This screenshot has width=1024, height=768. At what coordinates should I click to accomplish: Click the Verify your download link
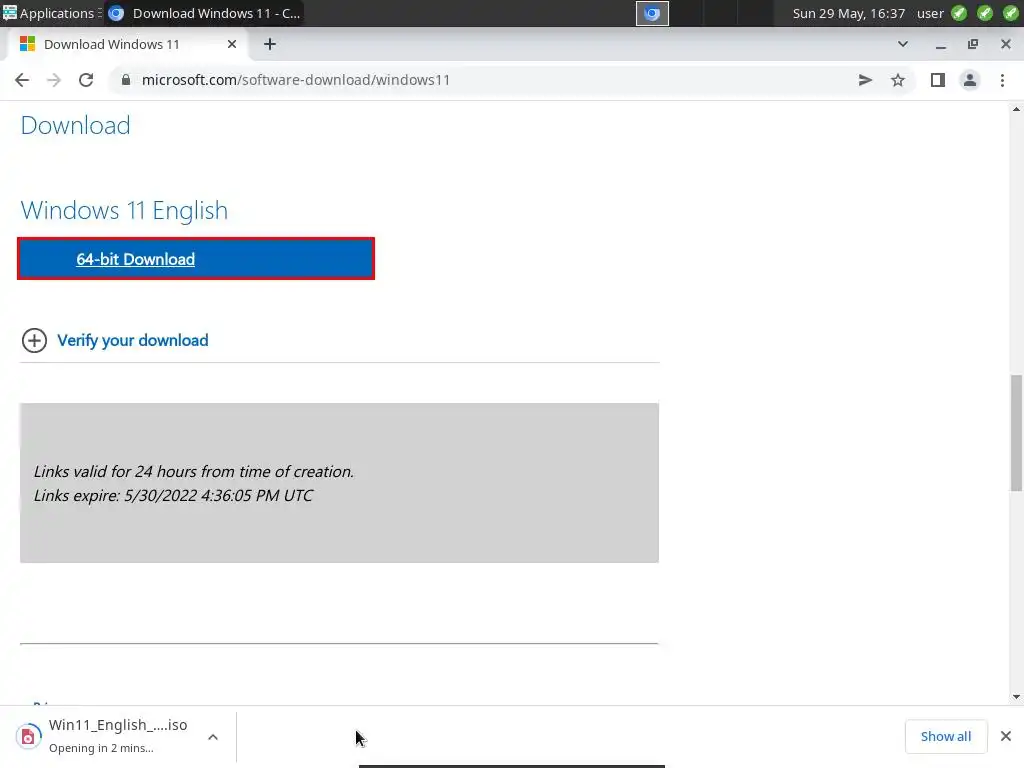(x=133, y=340)
